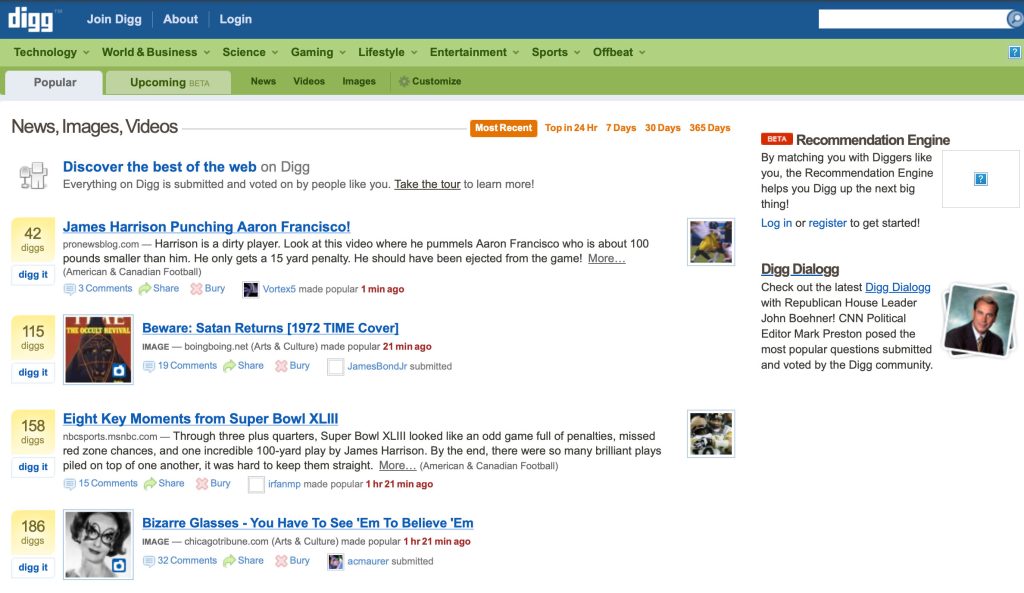The height and width of the screenshot is (593, 1024).
Task: Click Recommendation Engine placeholder image icon
Action: (x=980, y=179)
